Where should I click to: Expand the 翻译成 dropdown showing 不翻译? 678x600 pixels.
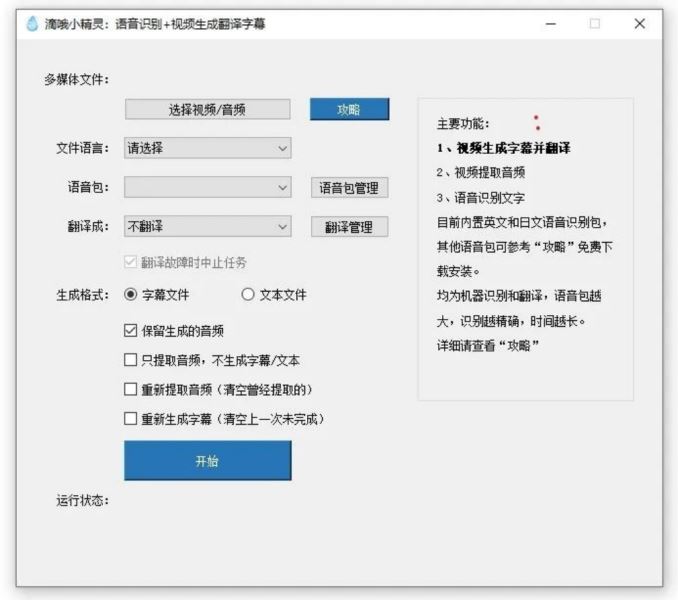208,226
